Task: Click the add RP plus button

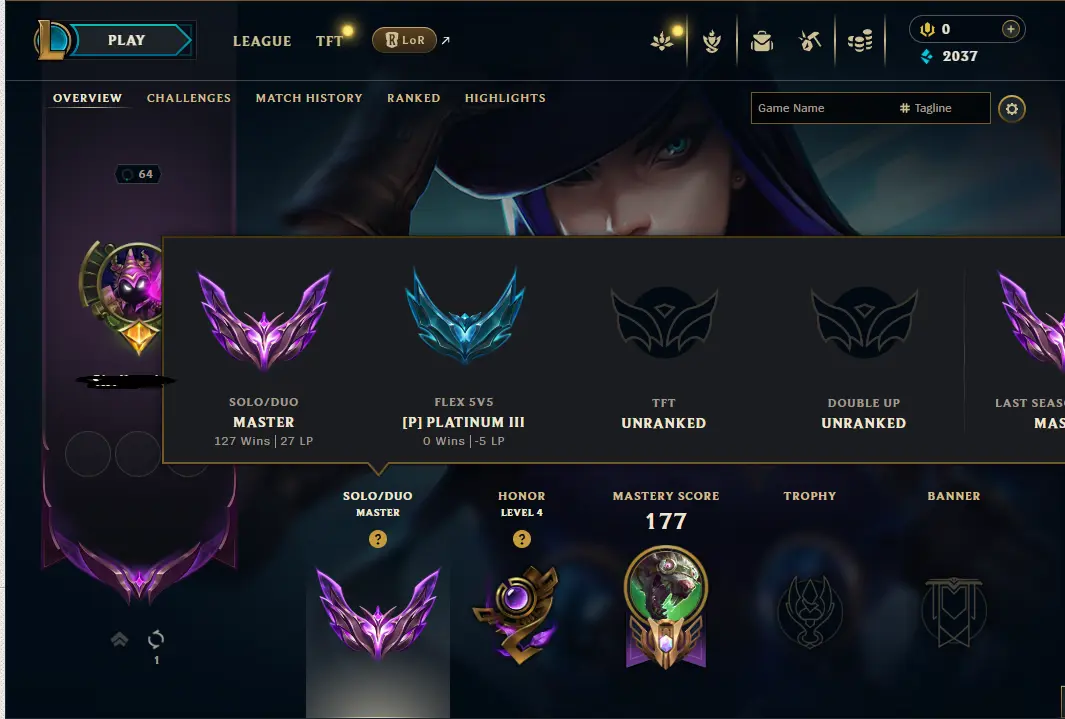Action: 1011,29
